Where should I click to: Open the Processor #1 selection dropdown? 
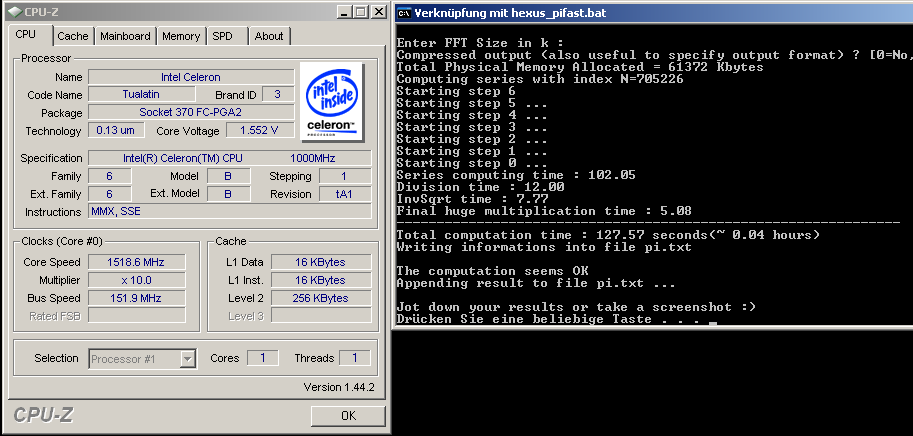click(x=142, y=359)
